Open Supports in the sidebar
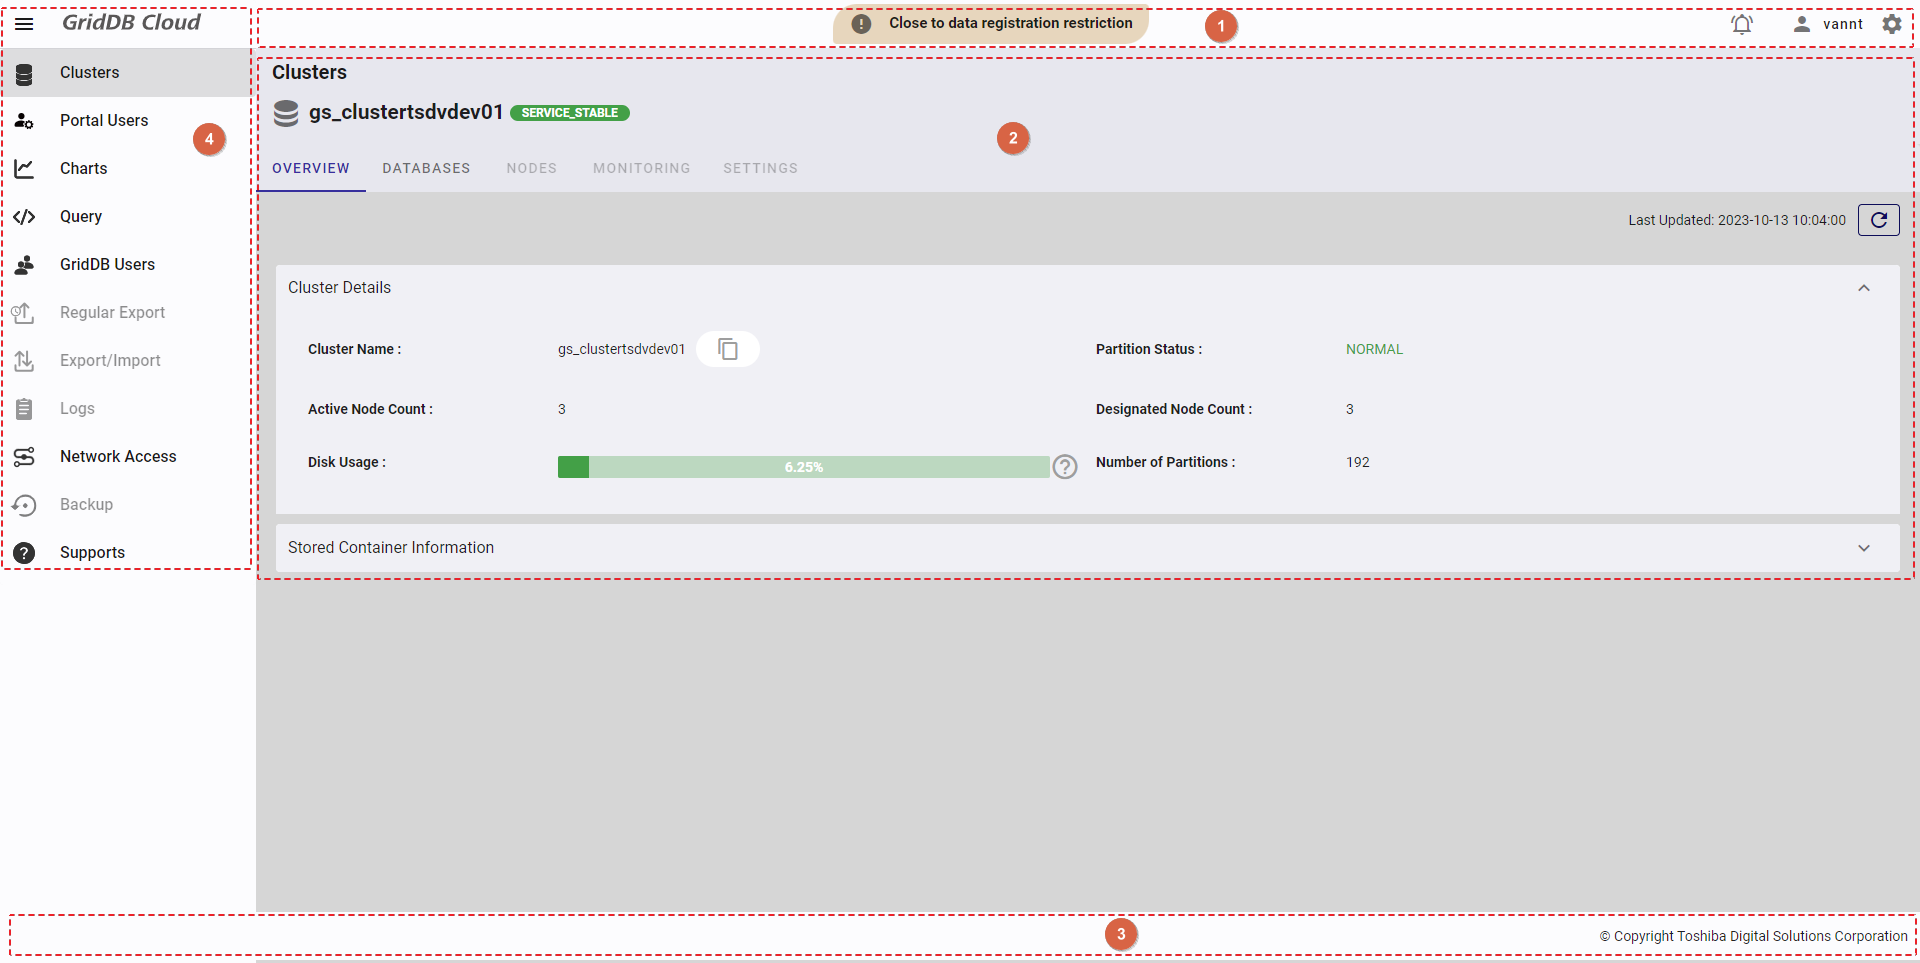This screenshot has width=1920, height=963. pyautogui.click(x=127, y=553)
